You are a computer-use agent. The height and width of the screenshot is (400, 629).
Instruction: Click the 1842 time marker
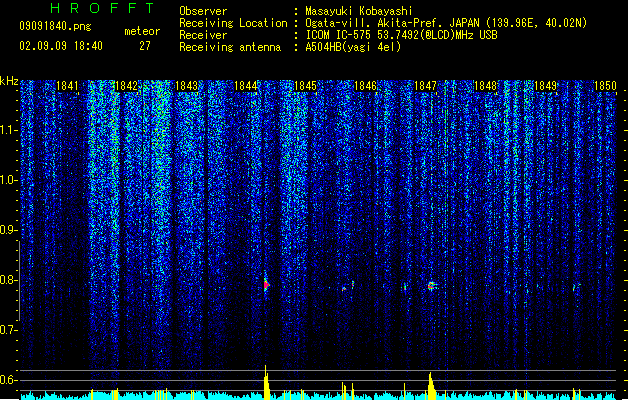click(127, 86)
